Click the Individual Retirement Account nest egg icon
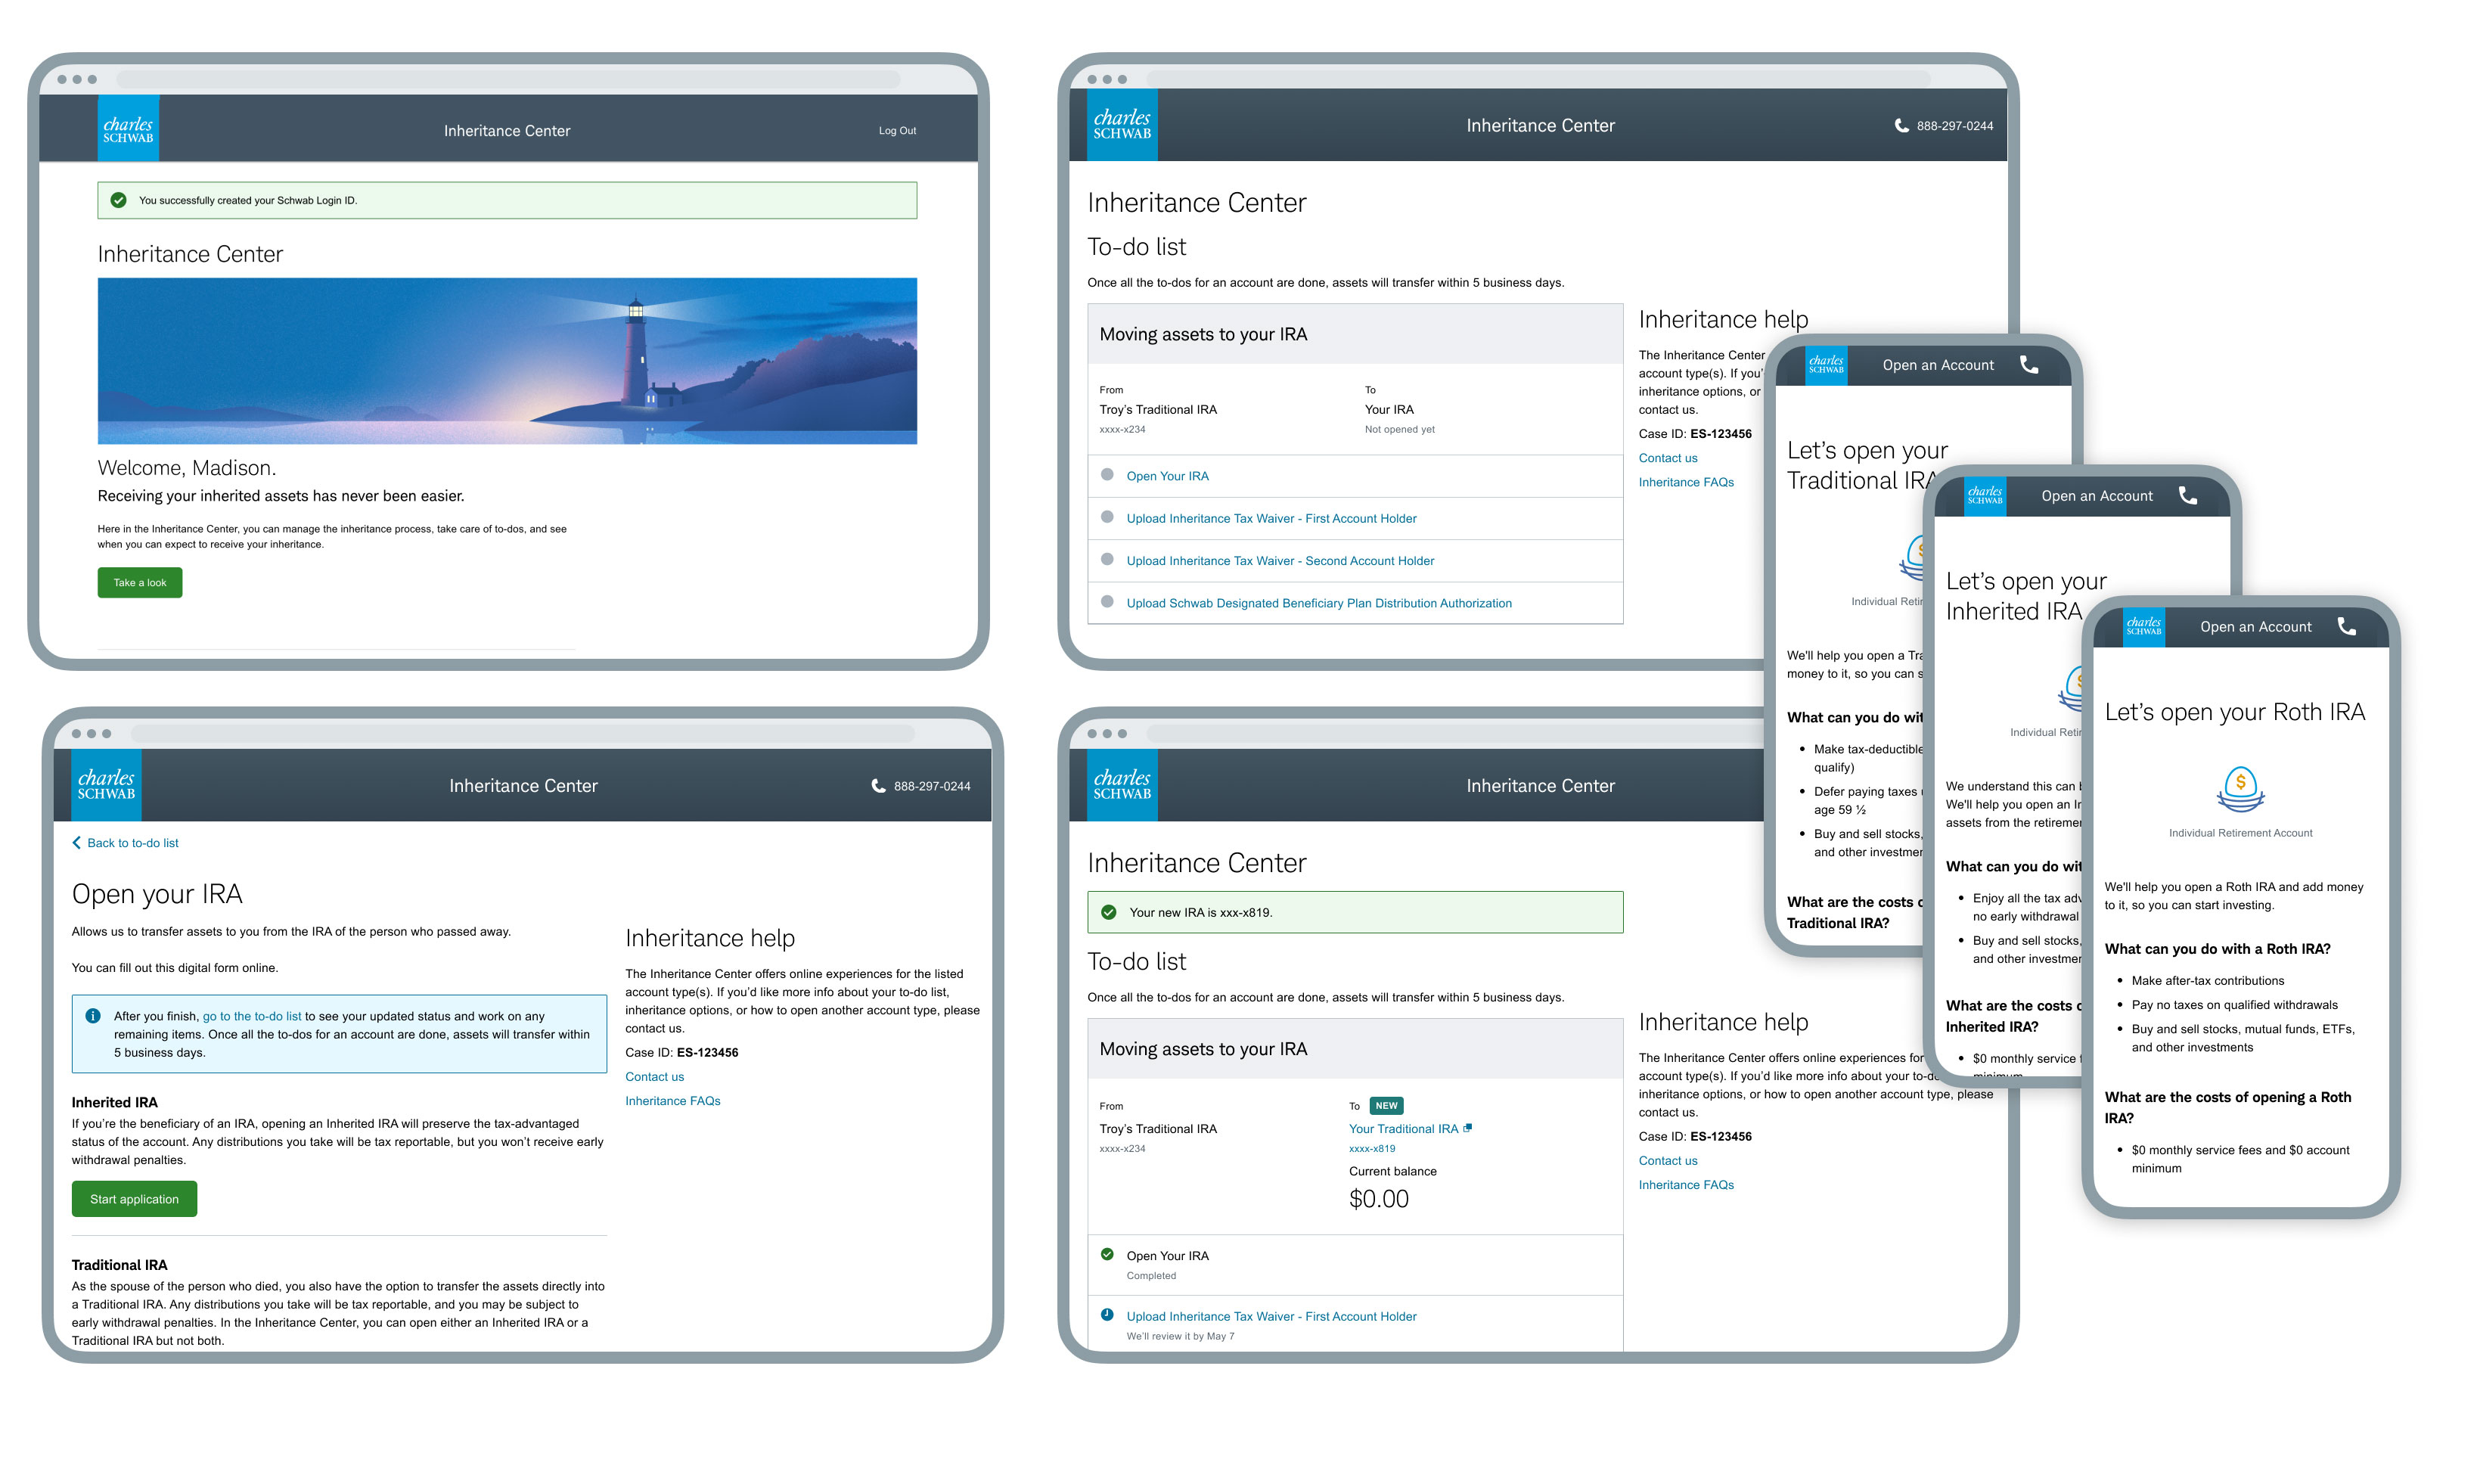Screen dimensions: 2477x1484 point(2240,789)
